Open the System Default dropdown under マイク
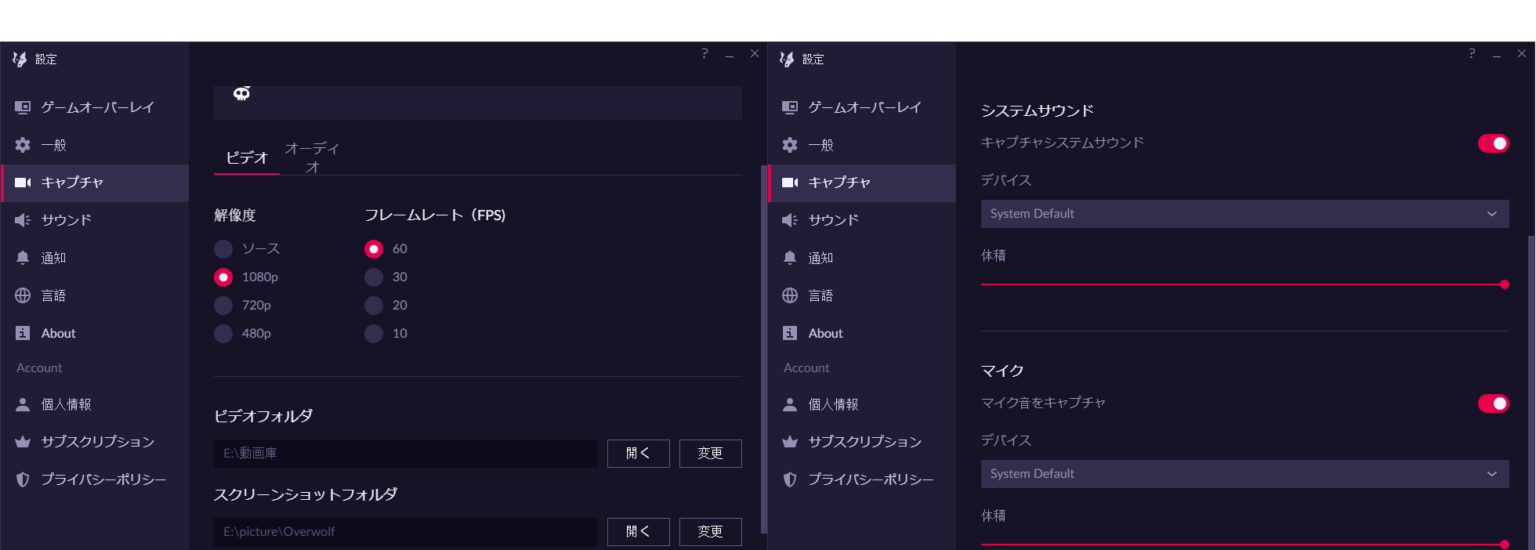The width and height of the screenshot is (1536, 550). [x=1245, y=474]
